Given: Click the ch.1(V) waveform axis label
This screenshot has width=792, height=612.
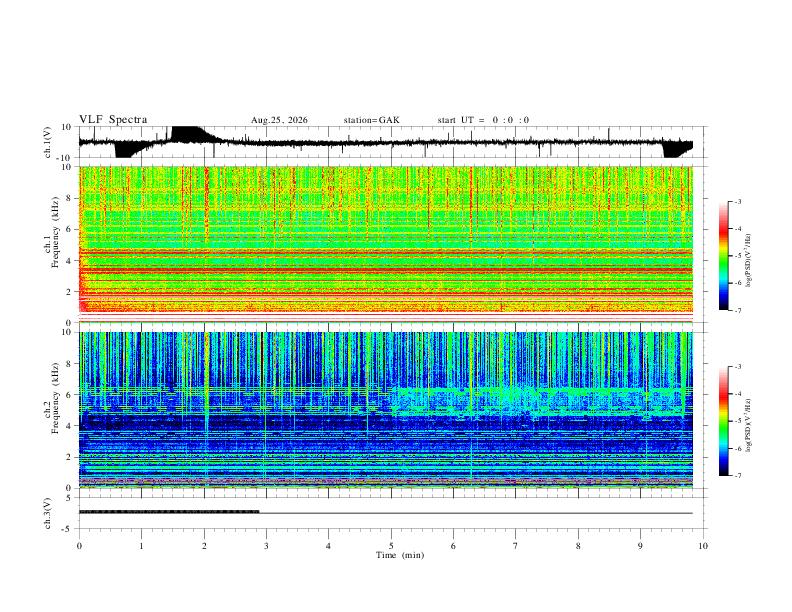Looking at the screenshot, I should (x=48, y=142).
